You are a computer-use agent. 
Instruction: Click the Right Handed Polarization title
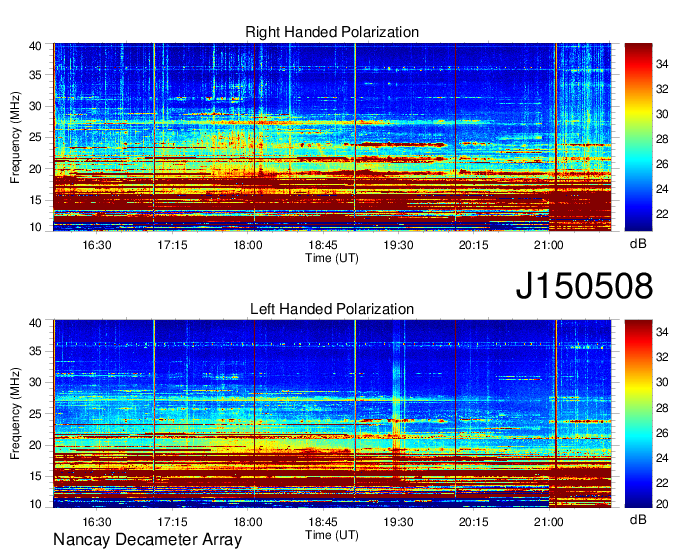coord(332,32)
